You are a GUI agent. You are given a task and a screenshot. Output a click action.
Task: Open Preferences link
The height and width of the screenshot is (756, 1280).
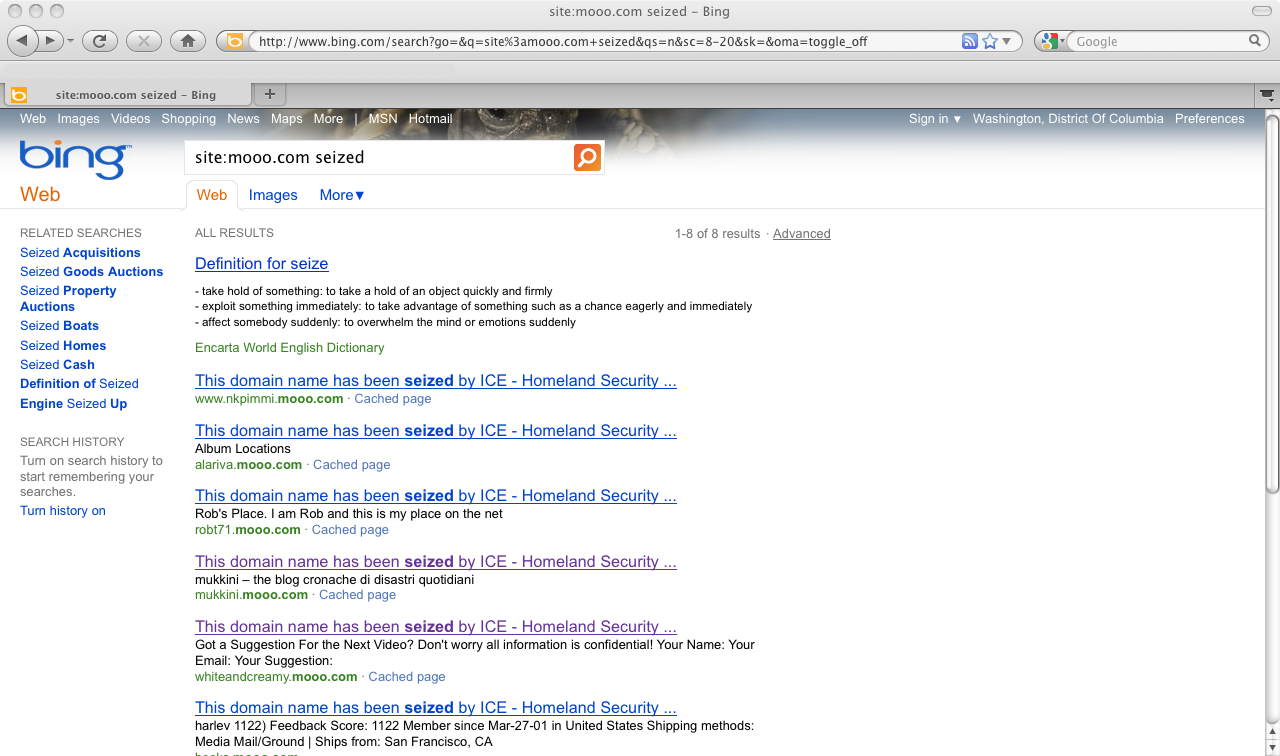[1209, 118]
